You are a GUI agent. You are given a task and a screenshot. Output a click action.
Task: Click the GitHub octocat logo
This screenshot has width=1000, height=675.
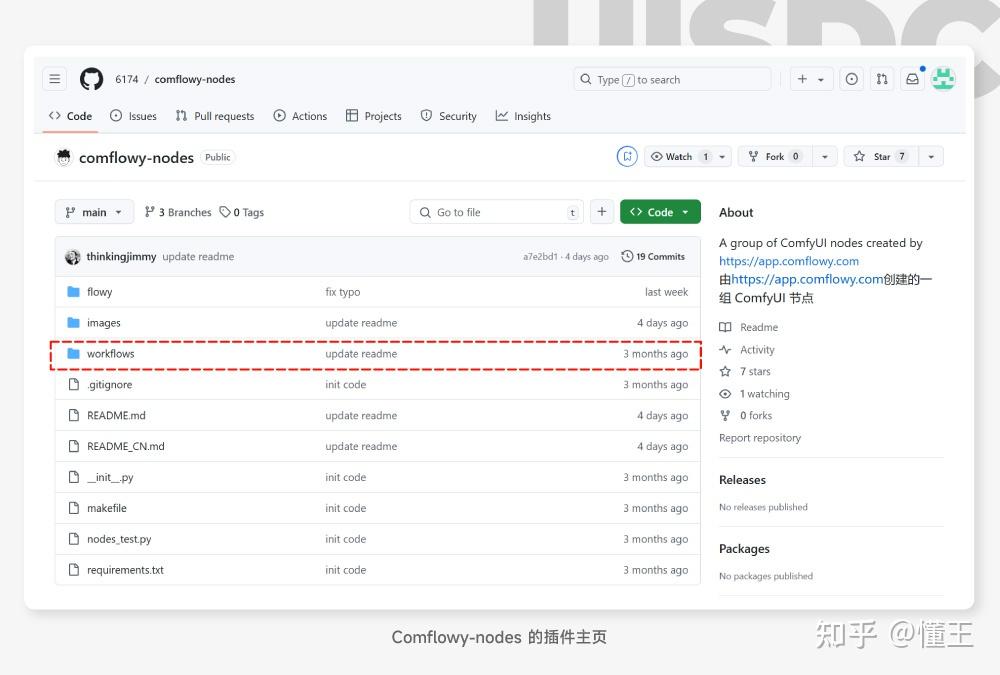[91, 78]
